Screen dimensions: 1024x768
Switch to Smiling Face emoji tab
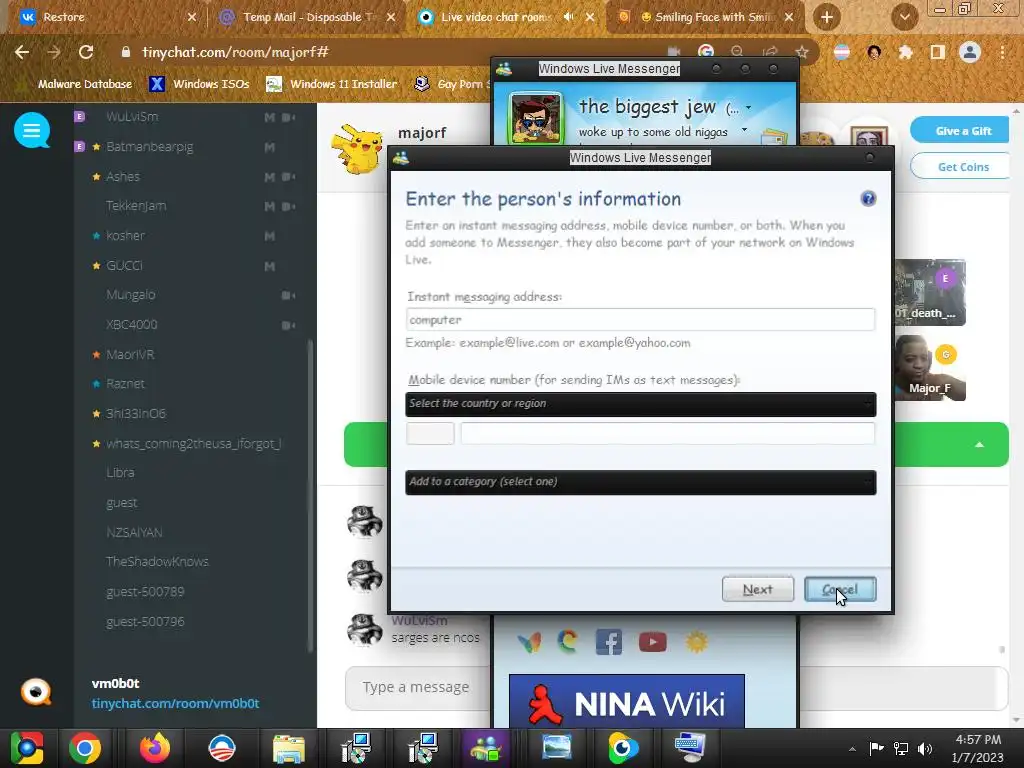706,17
